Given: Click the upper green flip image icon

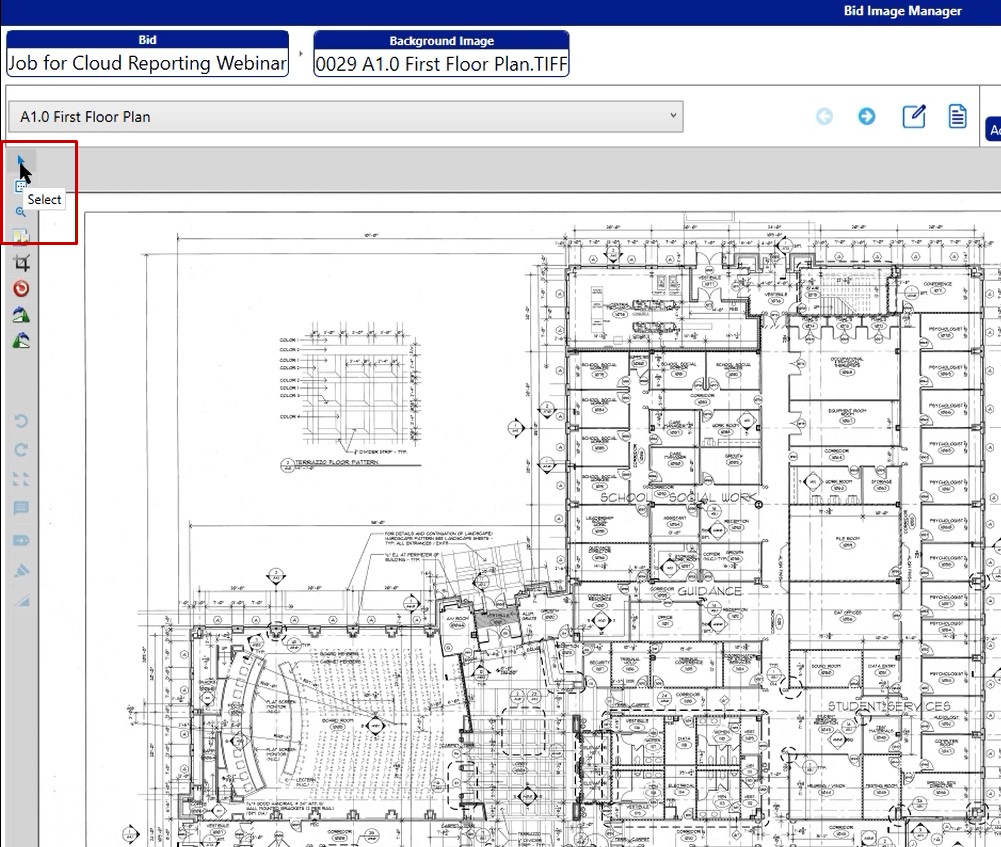Looking at the screenshot, I should coord(21,315).
